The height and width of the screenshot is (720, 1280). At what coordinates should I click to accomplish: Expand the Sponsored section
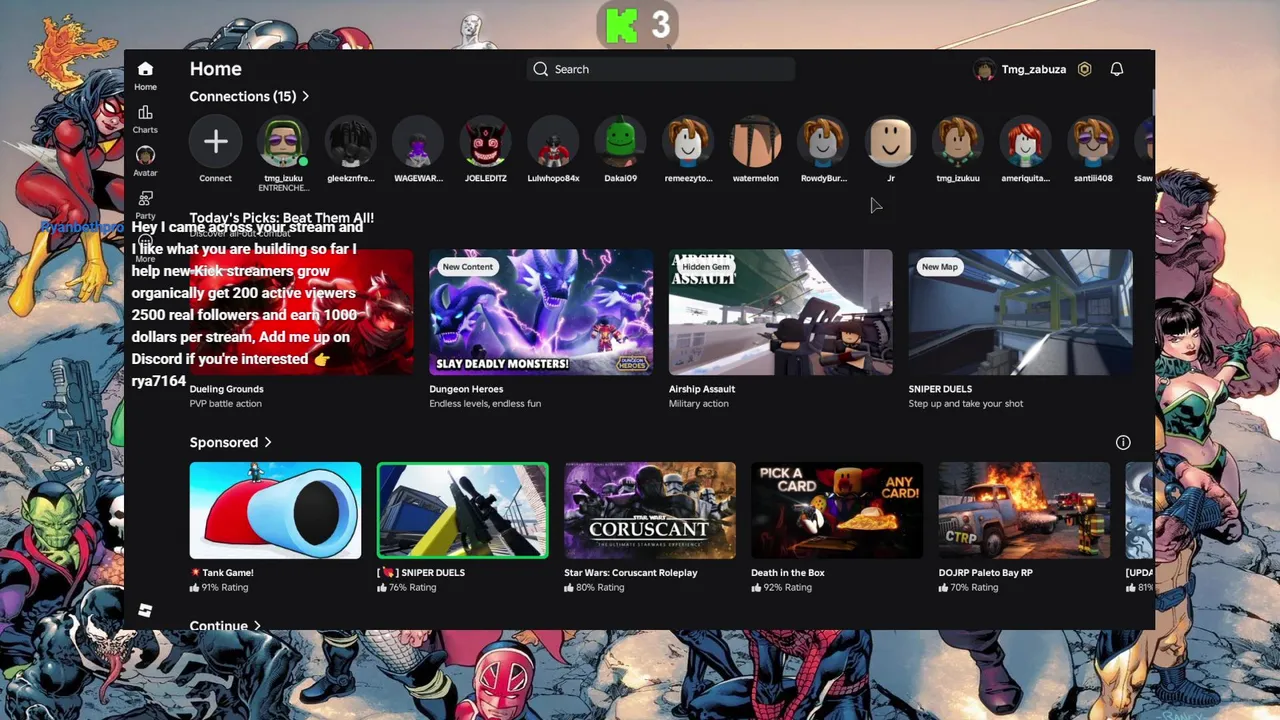coord(230,442)
